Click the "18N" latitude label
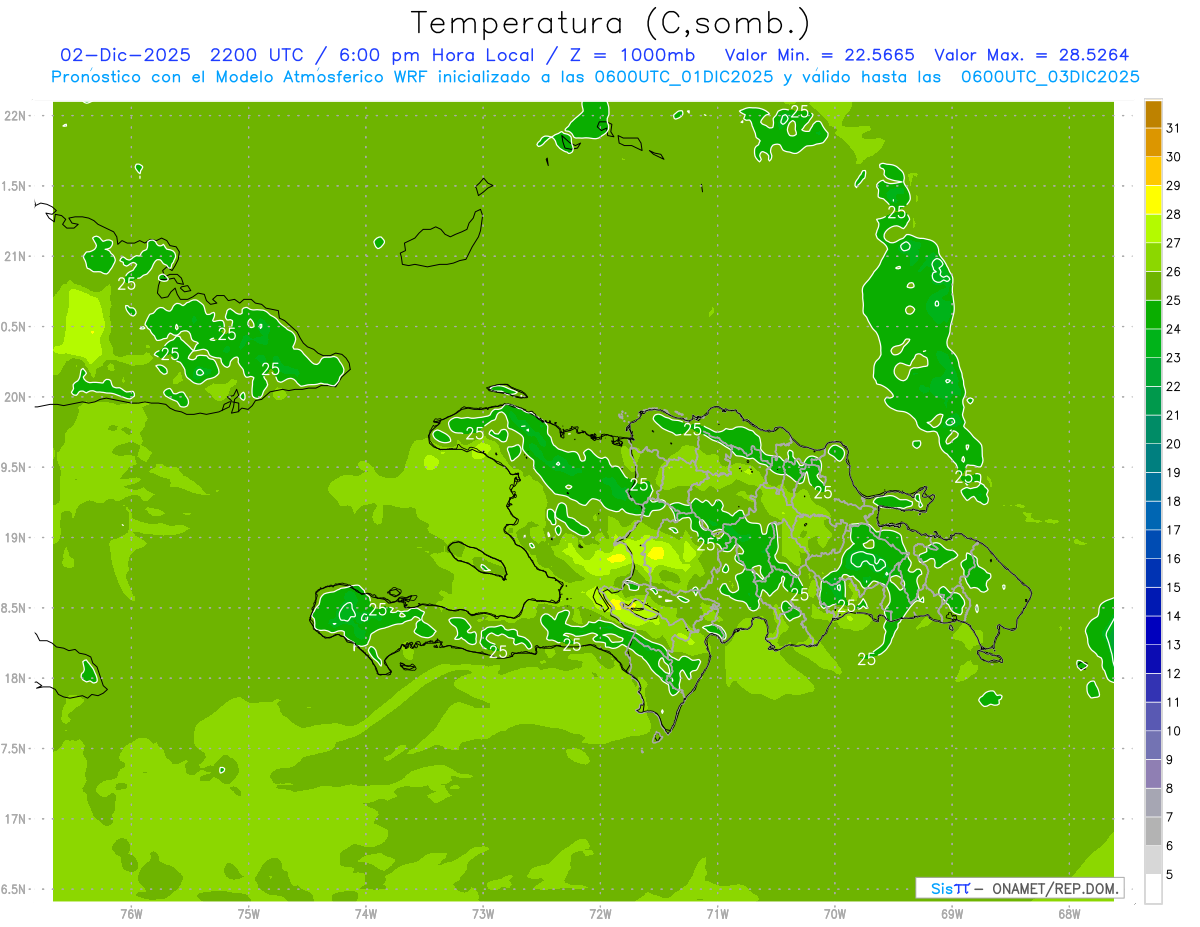This screenshot has height=927, width=1200. pyautogui.click(x=16, y=678)
